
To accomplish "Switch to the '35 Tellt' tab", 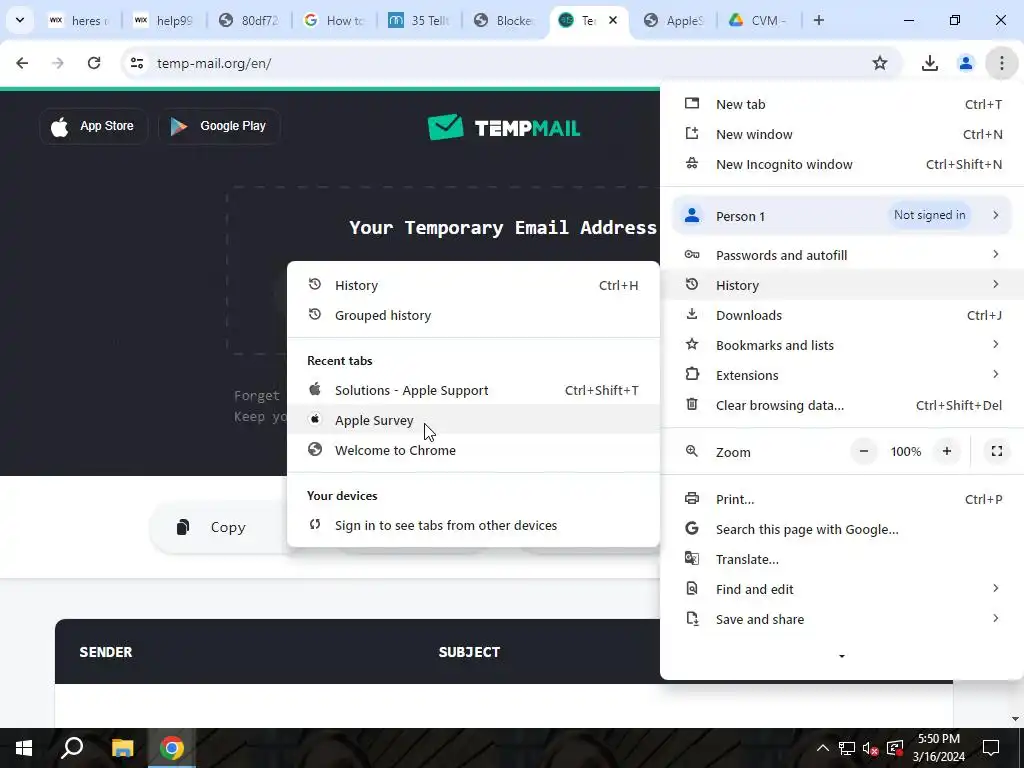I will click(x=419, y=20).
